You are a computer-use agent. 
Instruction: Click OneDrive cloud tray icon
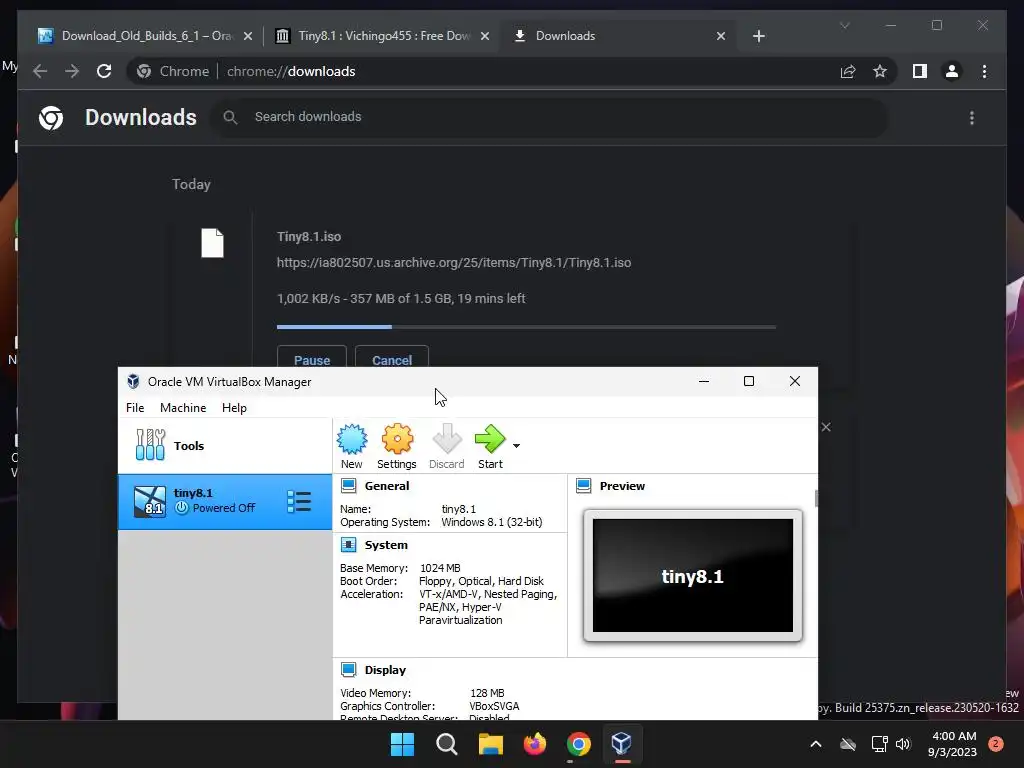click(x=848, y=744)
